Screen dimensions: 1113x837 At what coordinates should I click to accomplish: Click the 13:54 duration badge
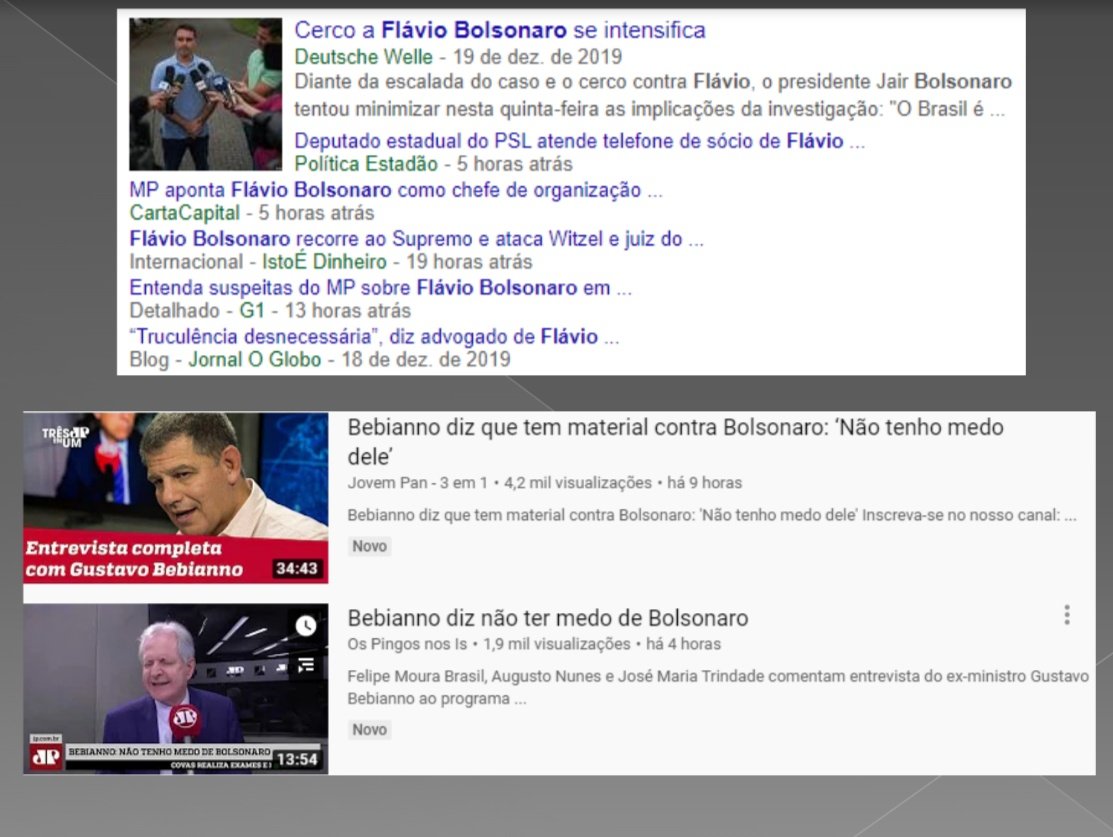tap(297, 759)
